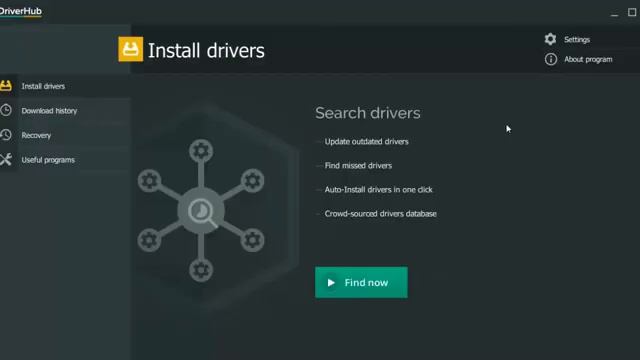
Task: Open the Download history section
Action: pyautogui.click(x=65, y=111)
